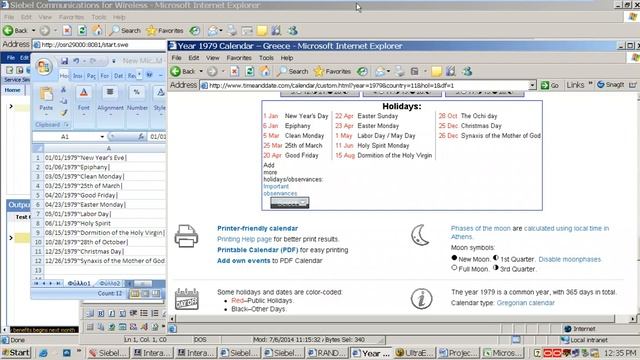Open home page in Calendar browser window

point(265,71)
